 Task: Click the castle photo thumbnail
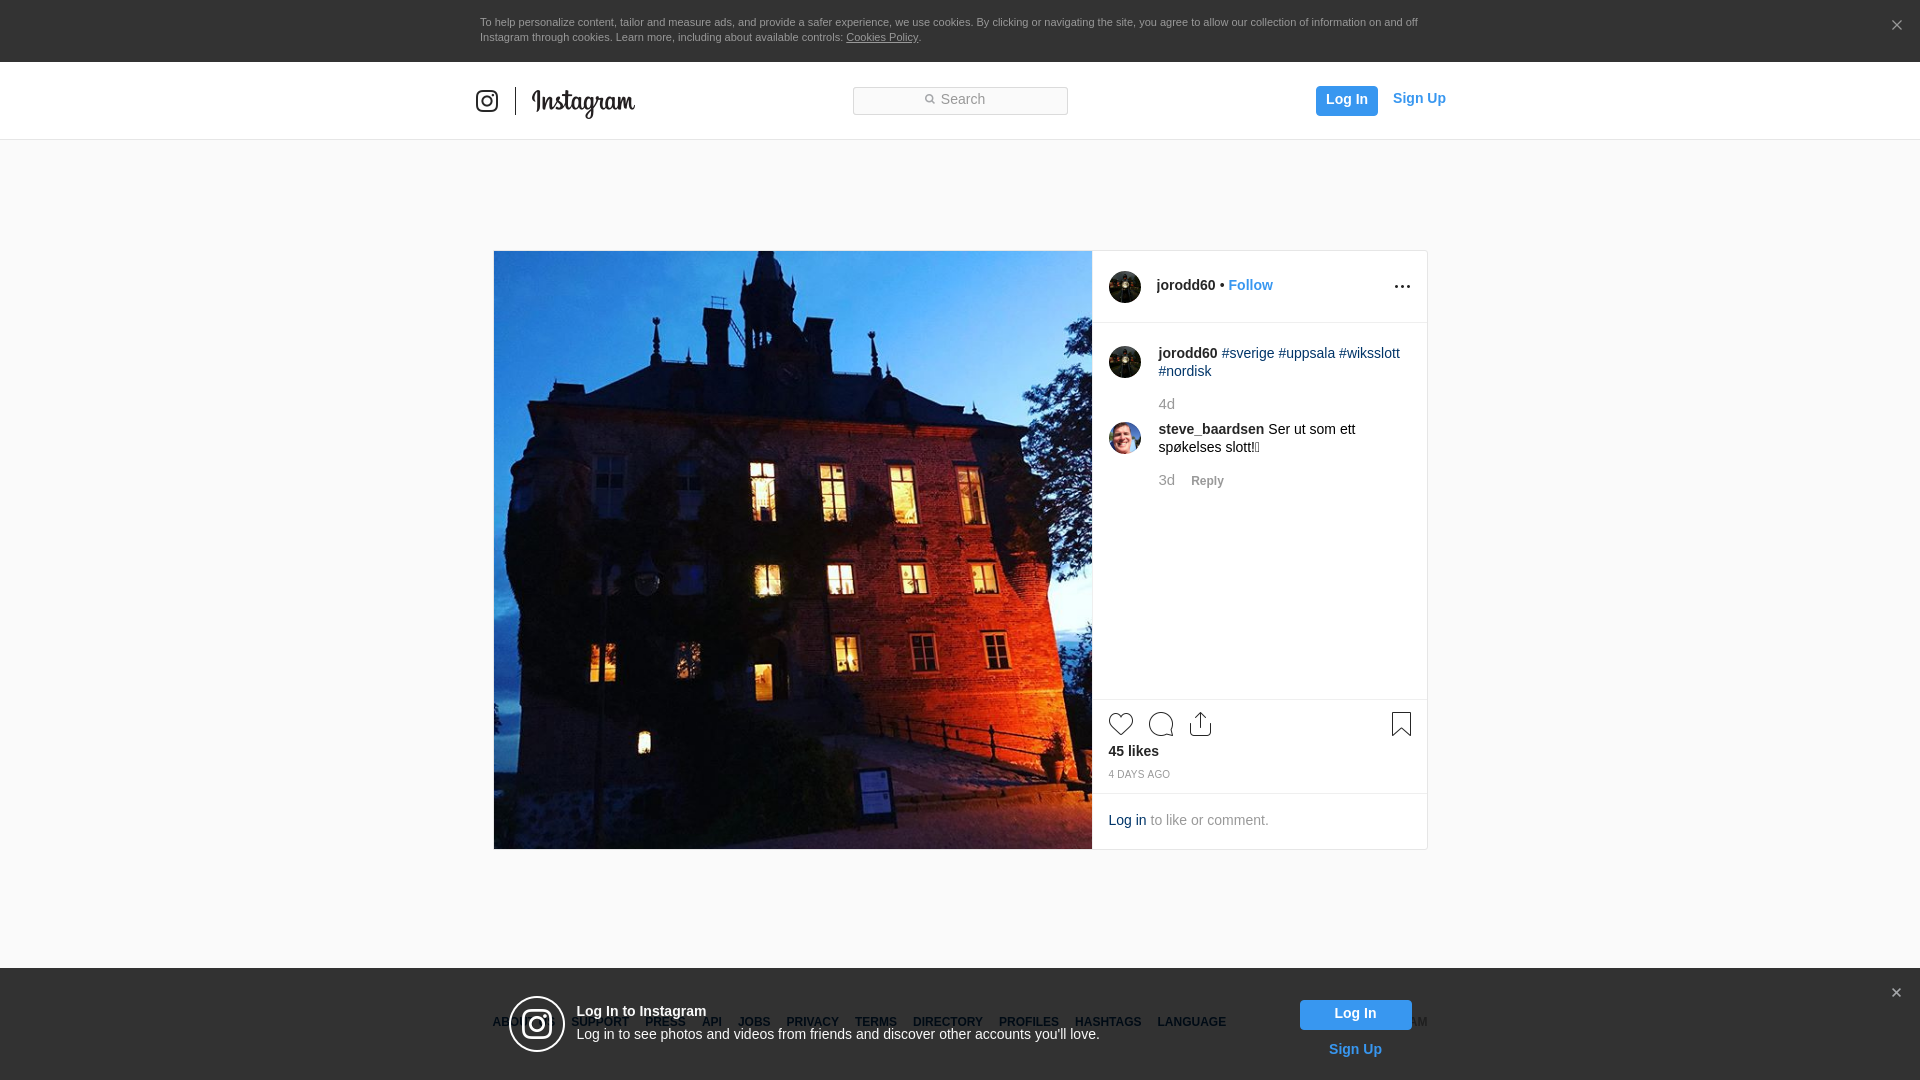pyautogui.click(x=792, y=550)
